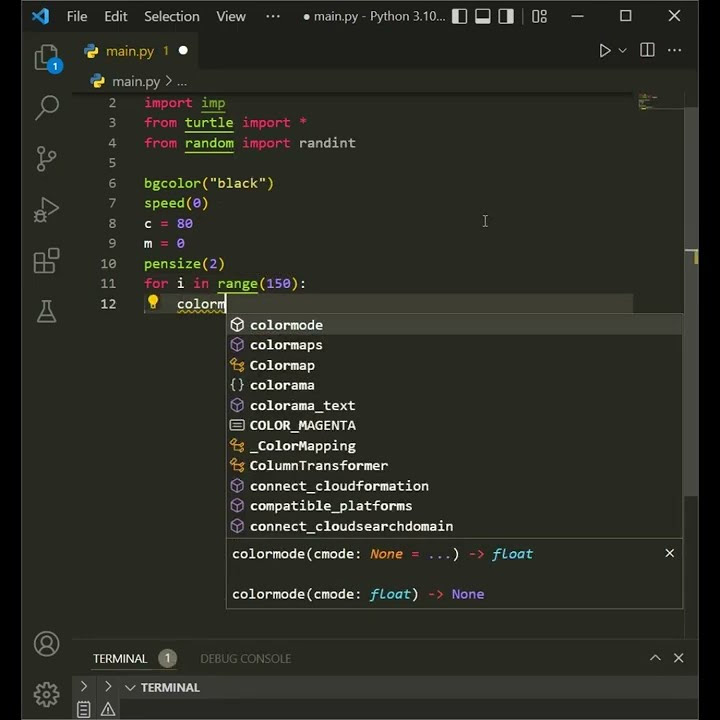720x720 pixels.
Task: Open the Accounts menu icon
Action: point(46,644)
